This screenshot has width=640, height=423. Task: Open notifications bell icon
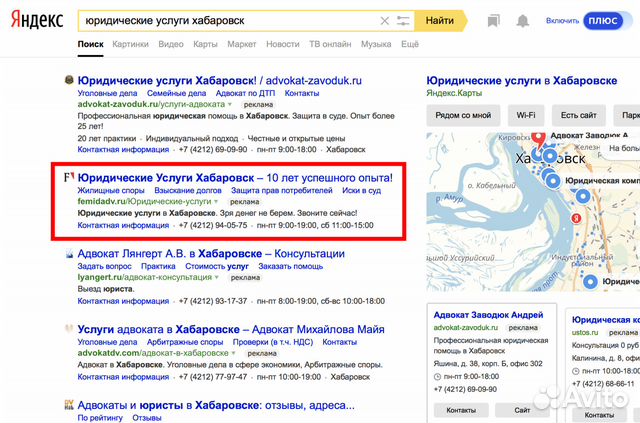click(x=522, y=21)
